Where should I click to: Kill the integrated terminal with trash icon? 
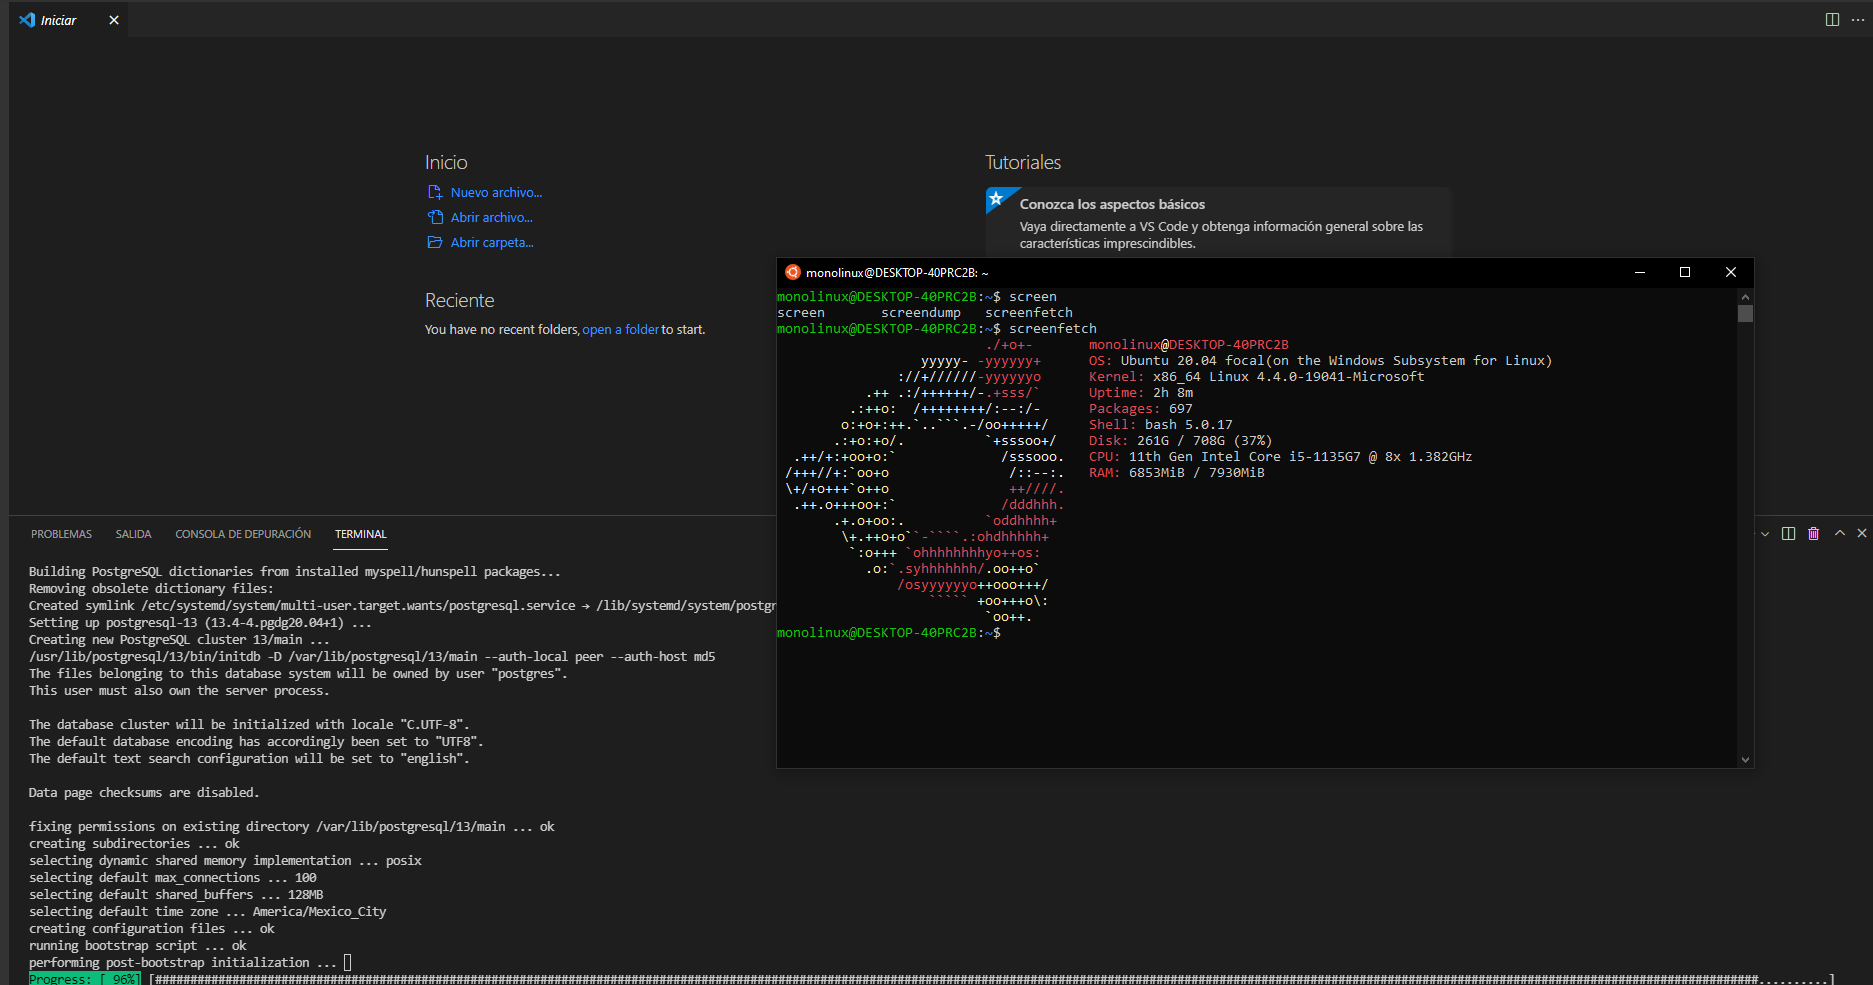1814,534
